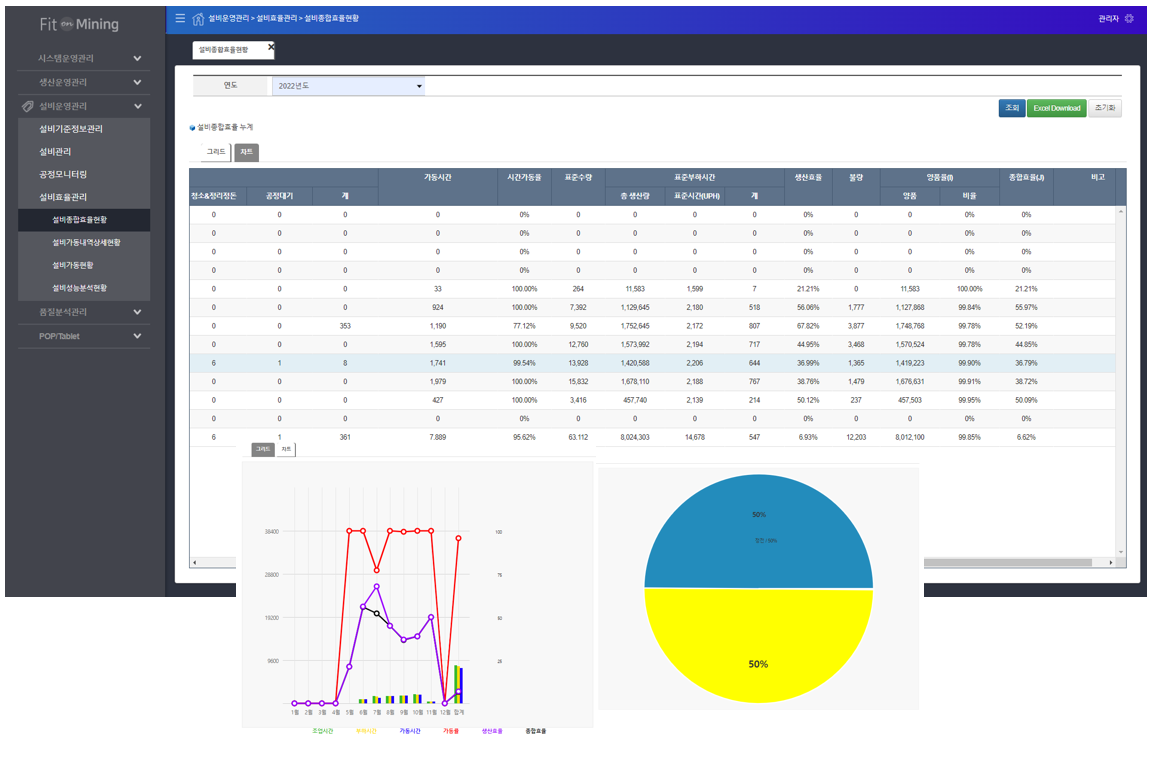Screen dimensions: 1165x758
Task: Click the Excel Download button
Action: (1056, 108)
